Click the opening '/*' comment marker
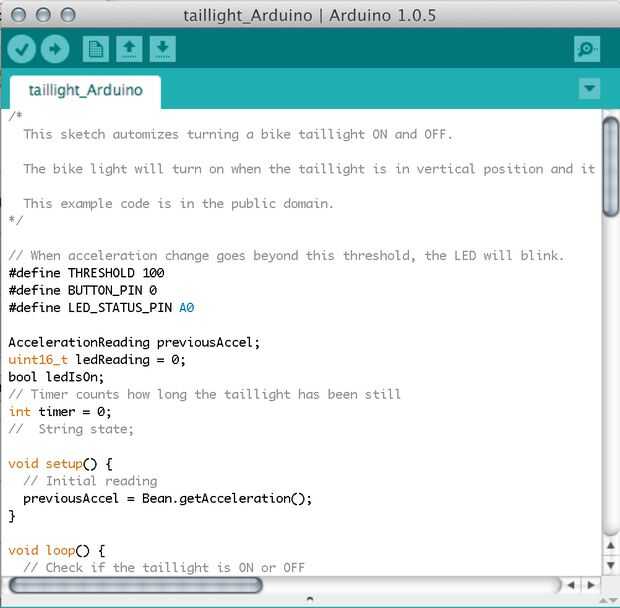The width and height of the screenshot is (620, 608). tap(16, 116)
